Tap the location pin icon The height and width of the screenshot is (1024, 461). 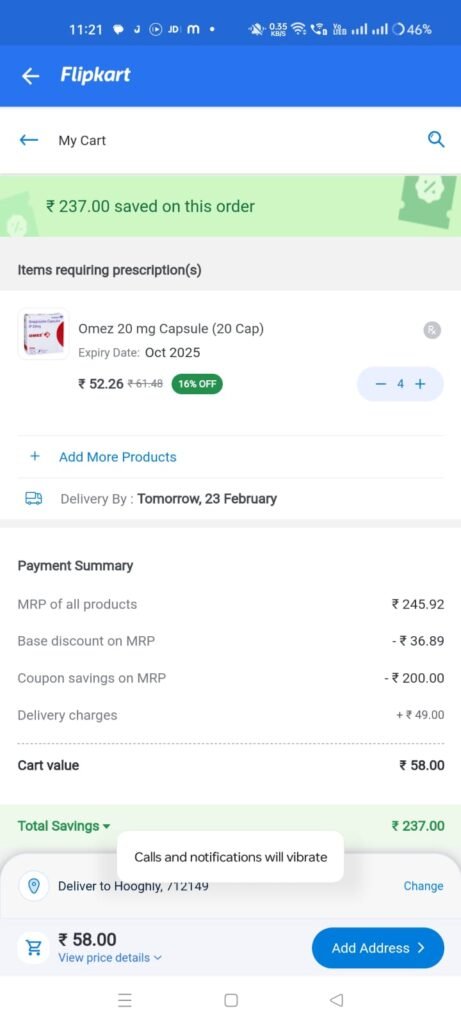pyautogui.click(x=35, y=886)
